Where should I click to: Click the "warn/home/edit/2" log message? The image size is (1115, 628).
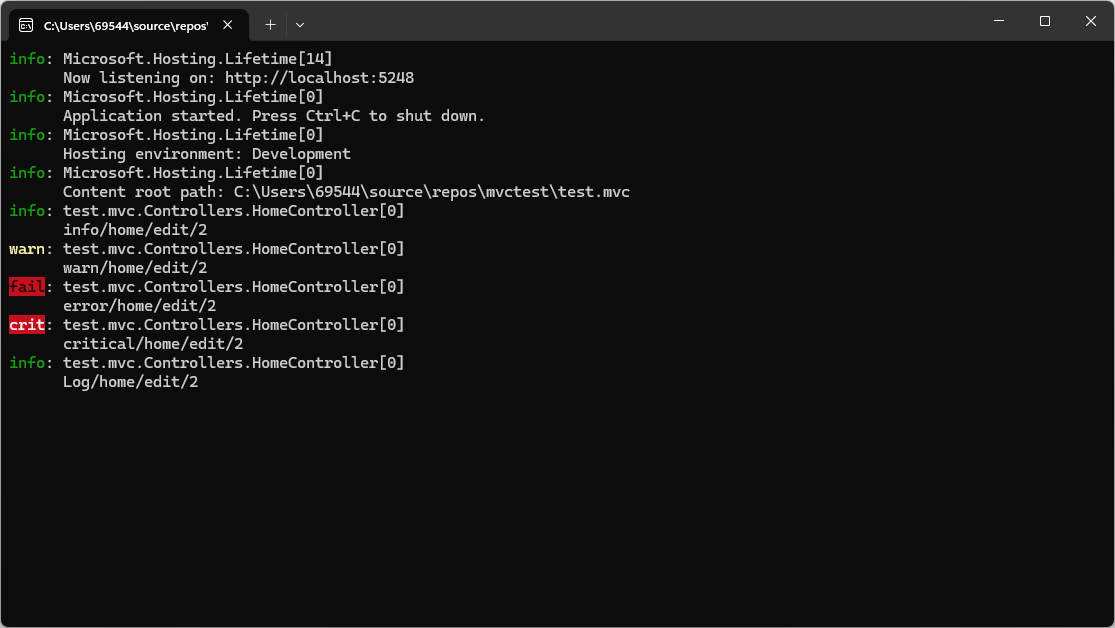pos(135,268)
